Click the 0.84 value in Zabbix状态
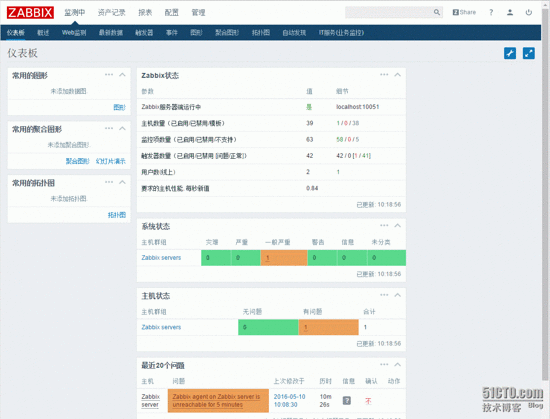The height and width of the screenshot is (419, 550). [x=312, y=188]
